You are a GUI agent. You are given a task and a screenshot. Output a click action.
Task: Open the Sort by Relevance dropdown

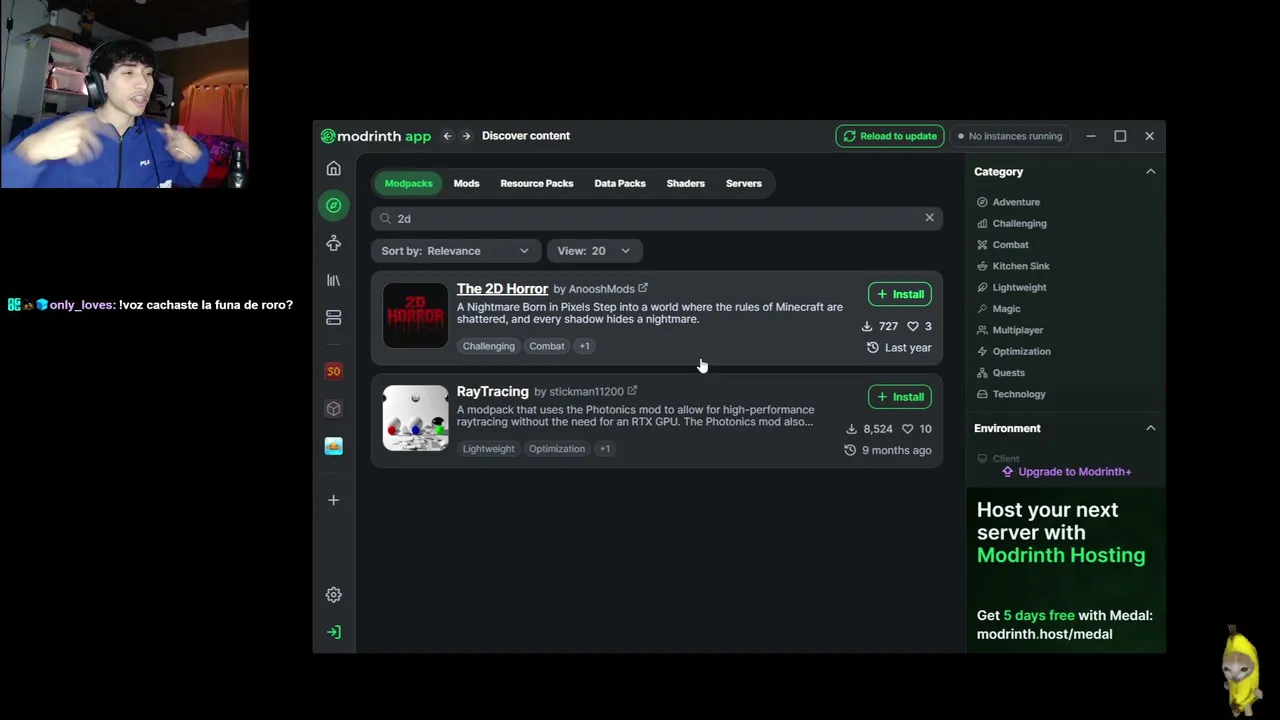click(456, 251)
